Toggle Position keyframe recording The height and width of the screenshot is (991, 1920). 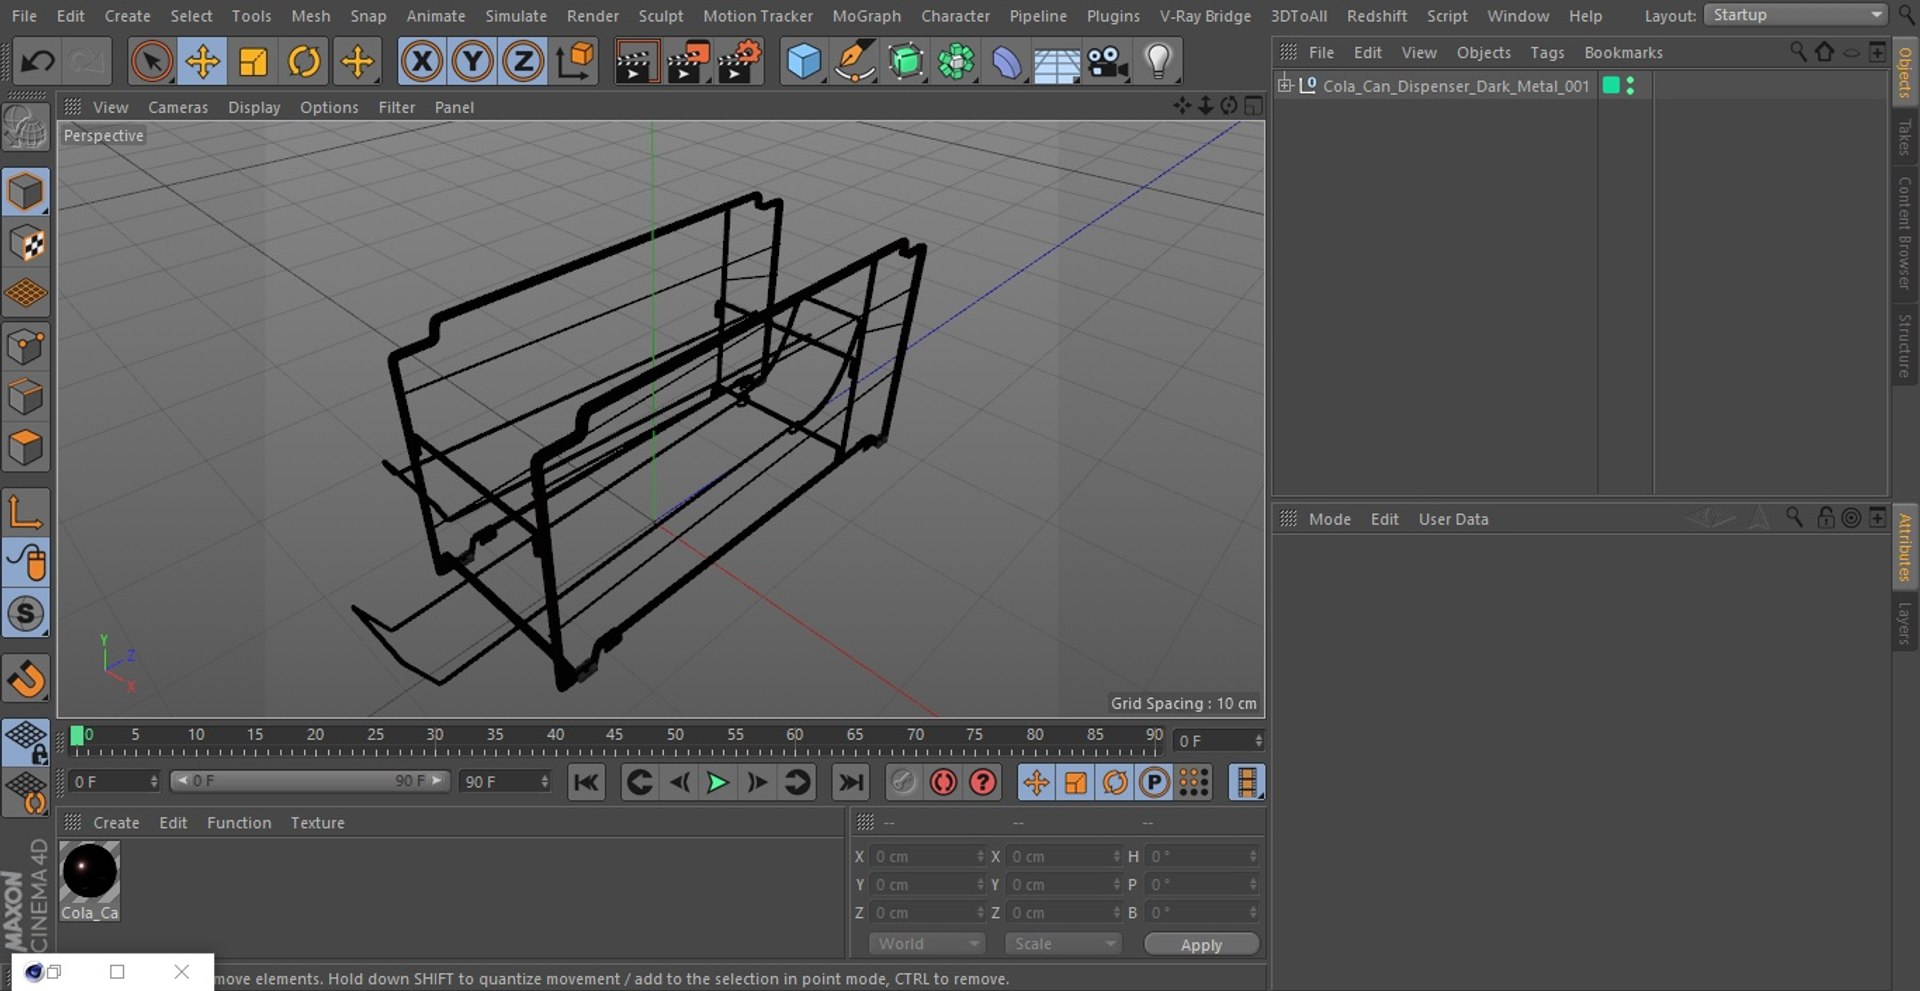1036,782
